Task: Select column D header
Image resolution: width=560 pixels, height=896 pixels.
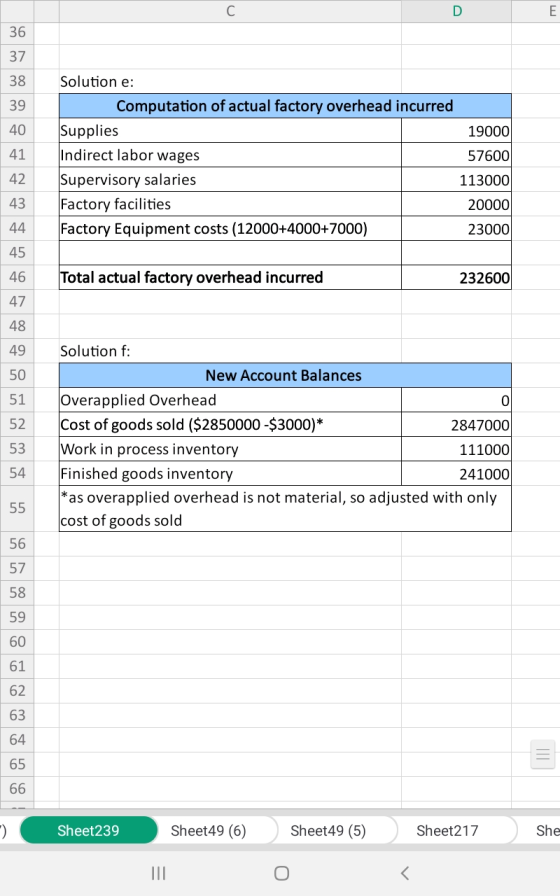Action: coord(457,11)
